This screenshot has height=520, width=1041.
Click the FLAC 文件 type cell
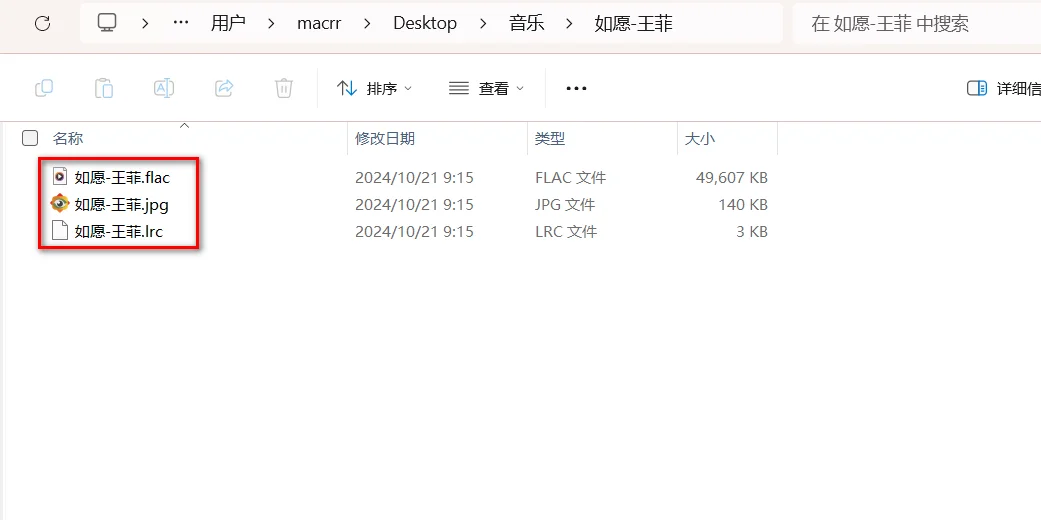[570, 177]
